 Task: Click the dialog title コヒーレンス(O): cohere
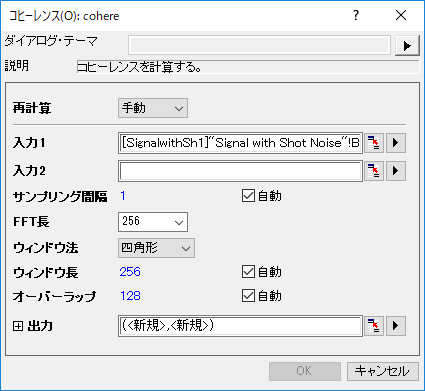(x=64, y=16)
